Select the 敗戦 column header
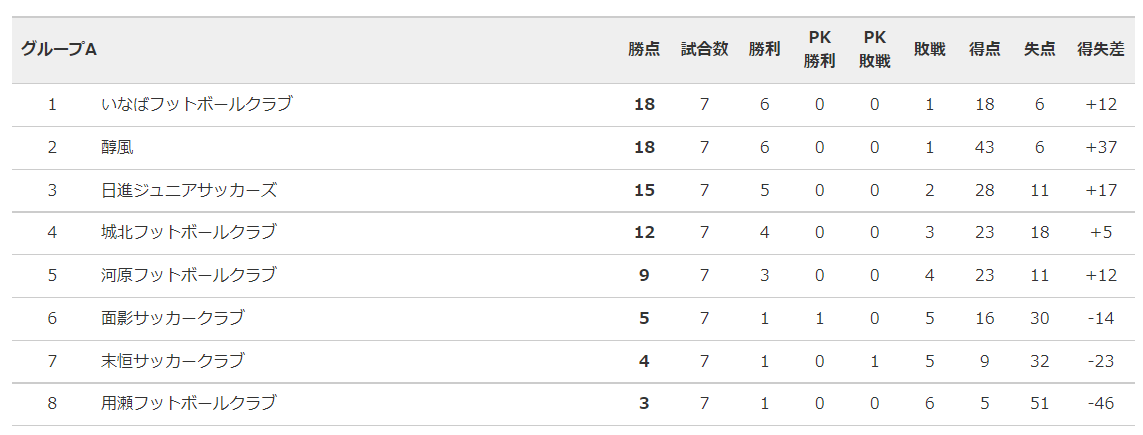This screenshot has height=435, width=1143. pyautogui.click(x=929, y=50)
